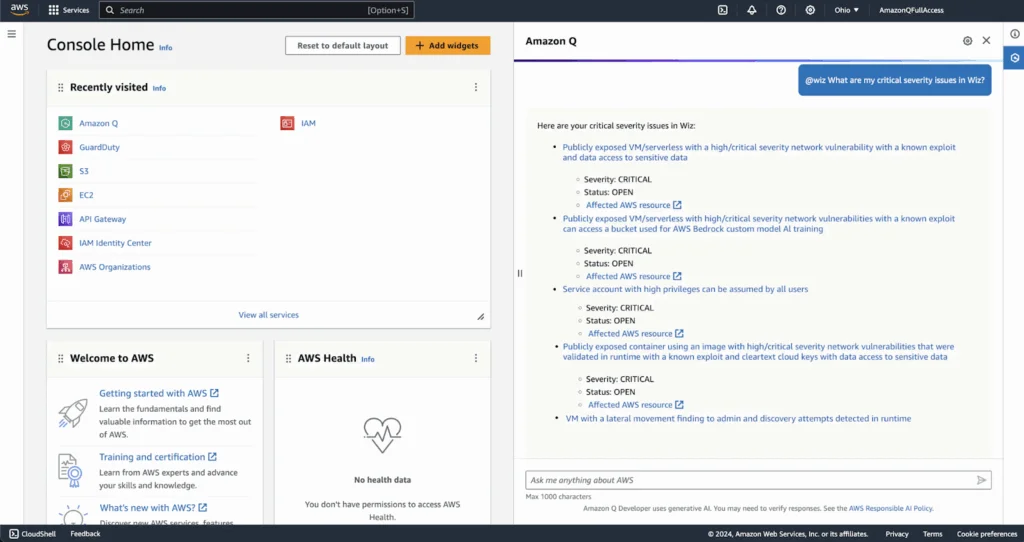Open GuardDuty link in Recently visited

pyautogui.click(x=99, y=147)
